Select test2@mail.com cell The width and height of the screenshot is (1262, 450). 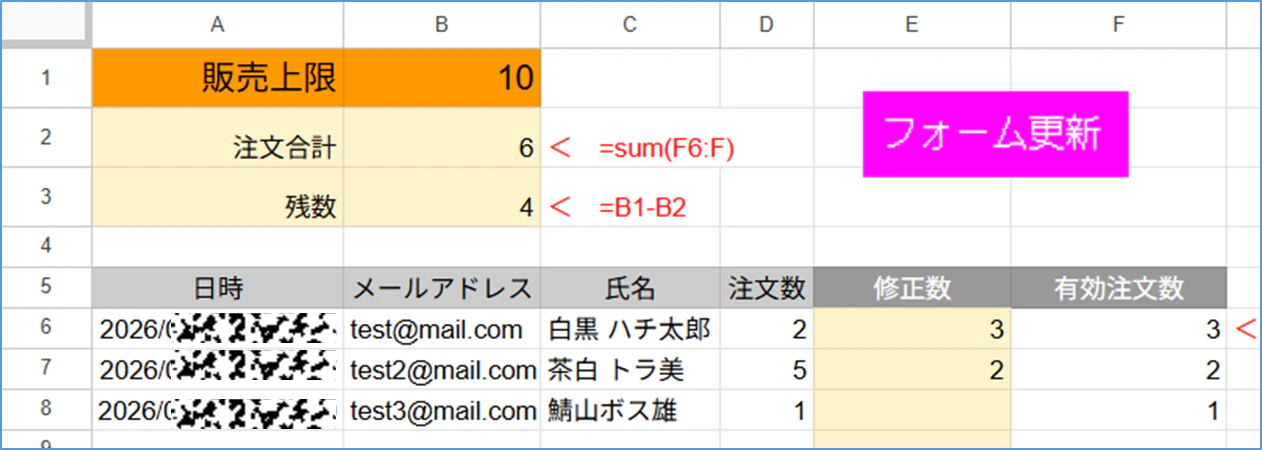pos(442,371)
